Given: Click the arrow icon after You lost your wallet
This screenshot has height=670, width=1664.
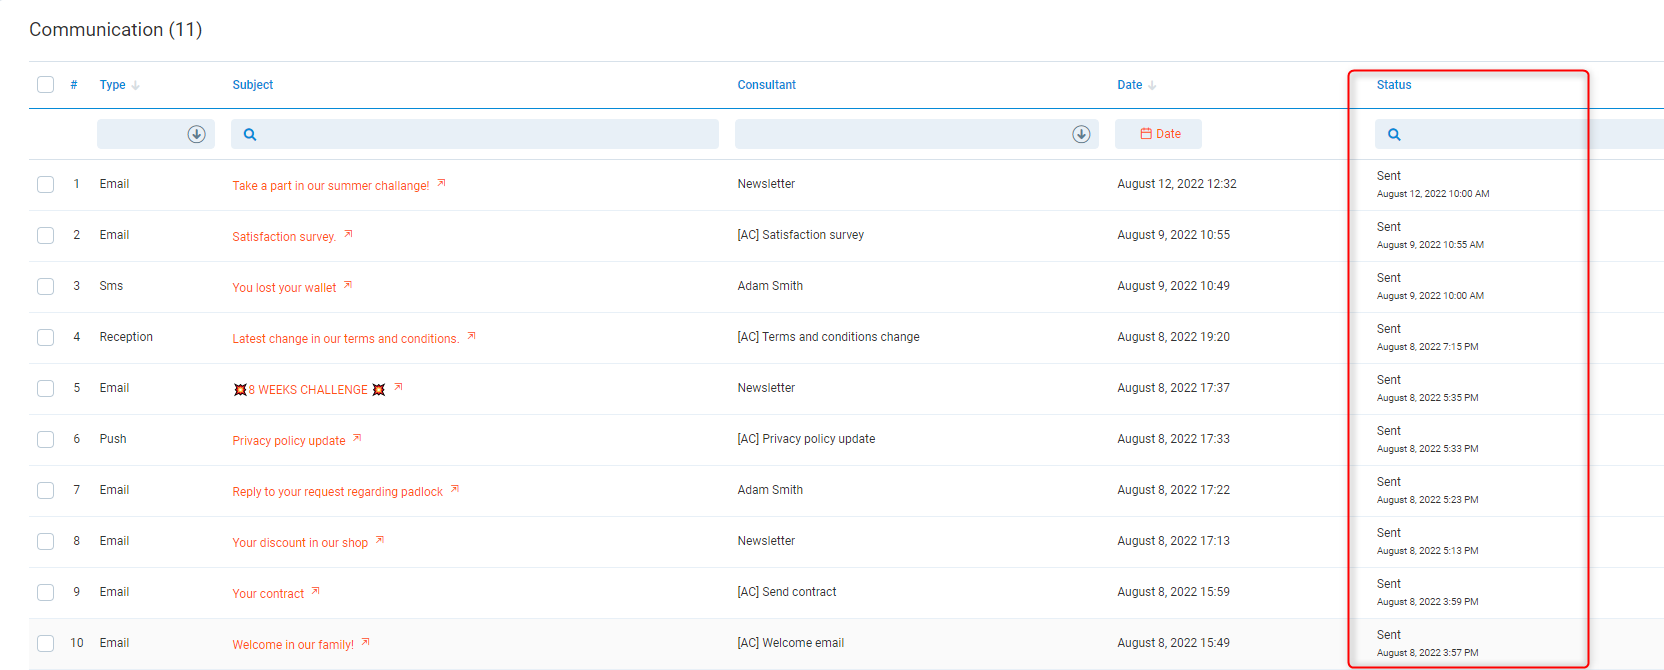Looking at the screenshot, I should 348,285.
